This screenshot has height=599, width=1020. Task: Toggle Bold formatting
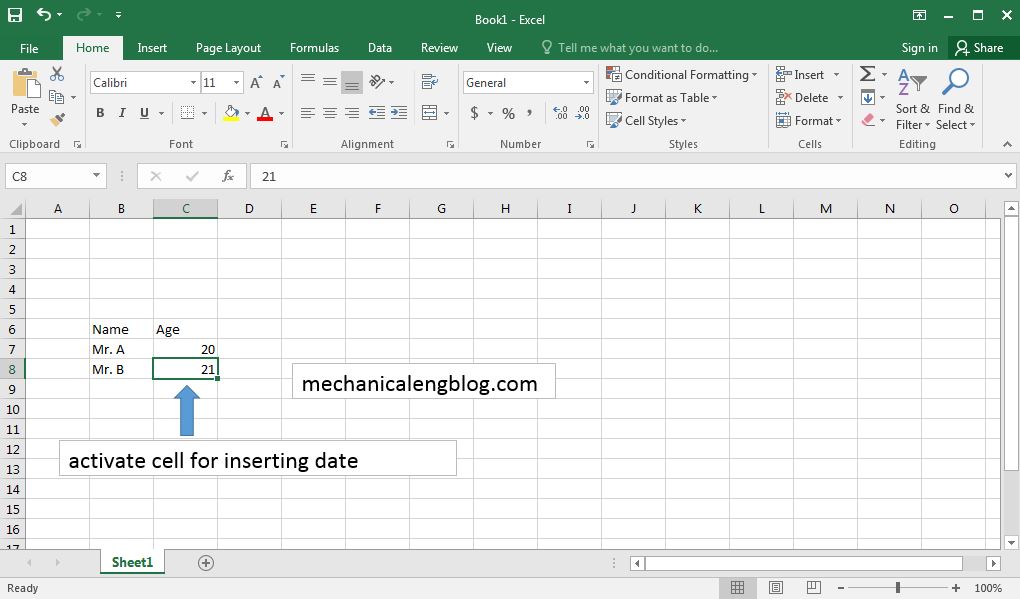[x=100, y=113]
